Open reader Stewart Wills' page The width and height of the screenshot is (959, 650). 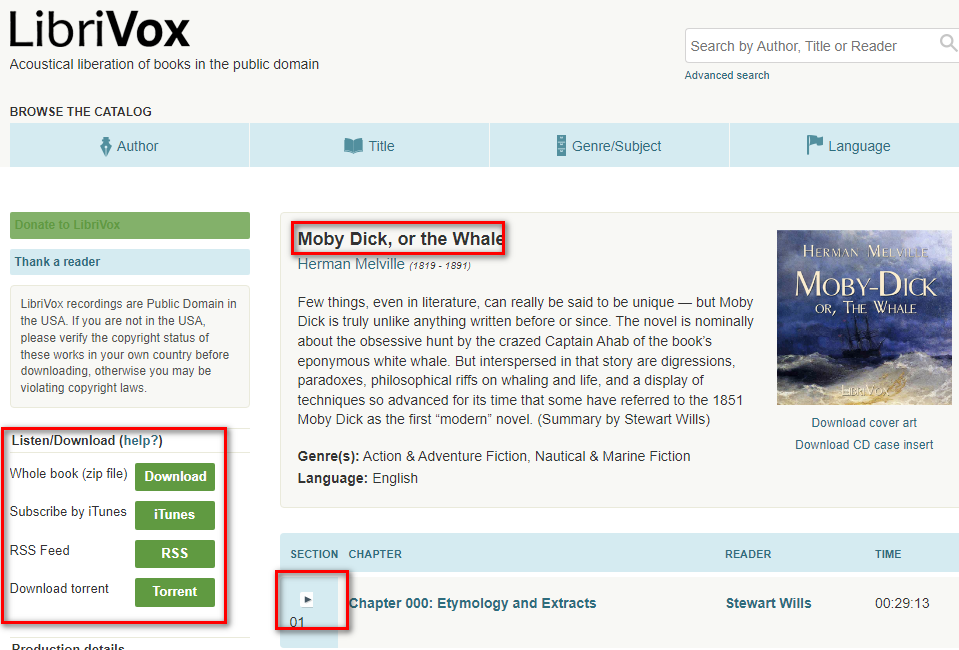[x=768, y=603]
